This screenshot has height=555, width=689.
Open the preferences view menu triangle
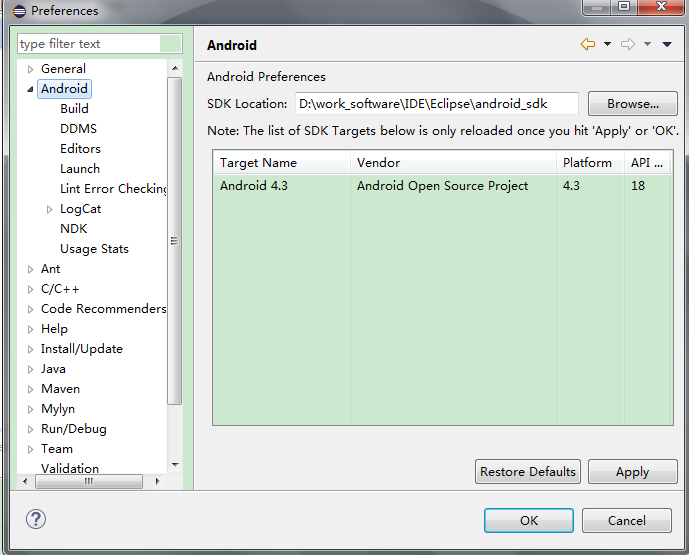tap(667, 44)
